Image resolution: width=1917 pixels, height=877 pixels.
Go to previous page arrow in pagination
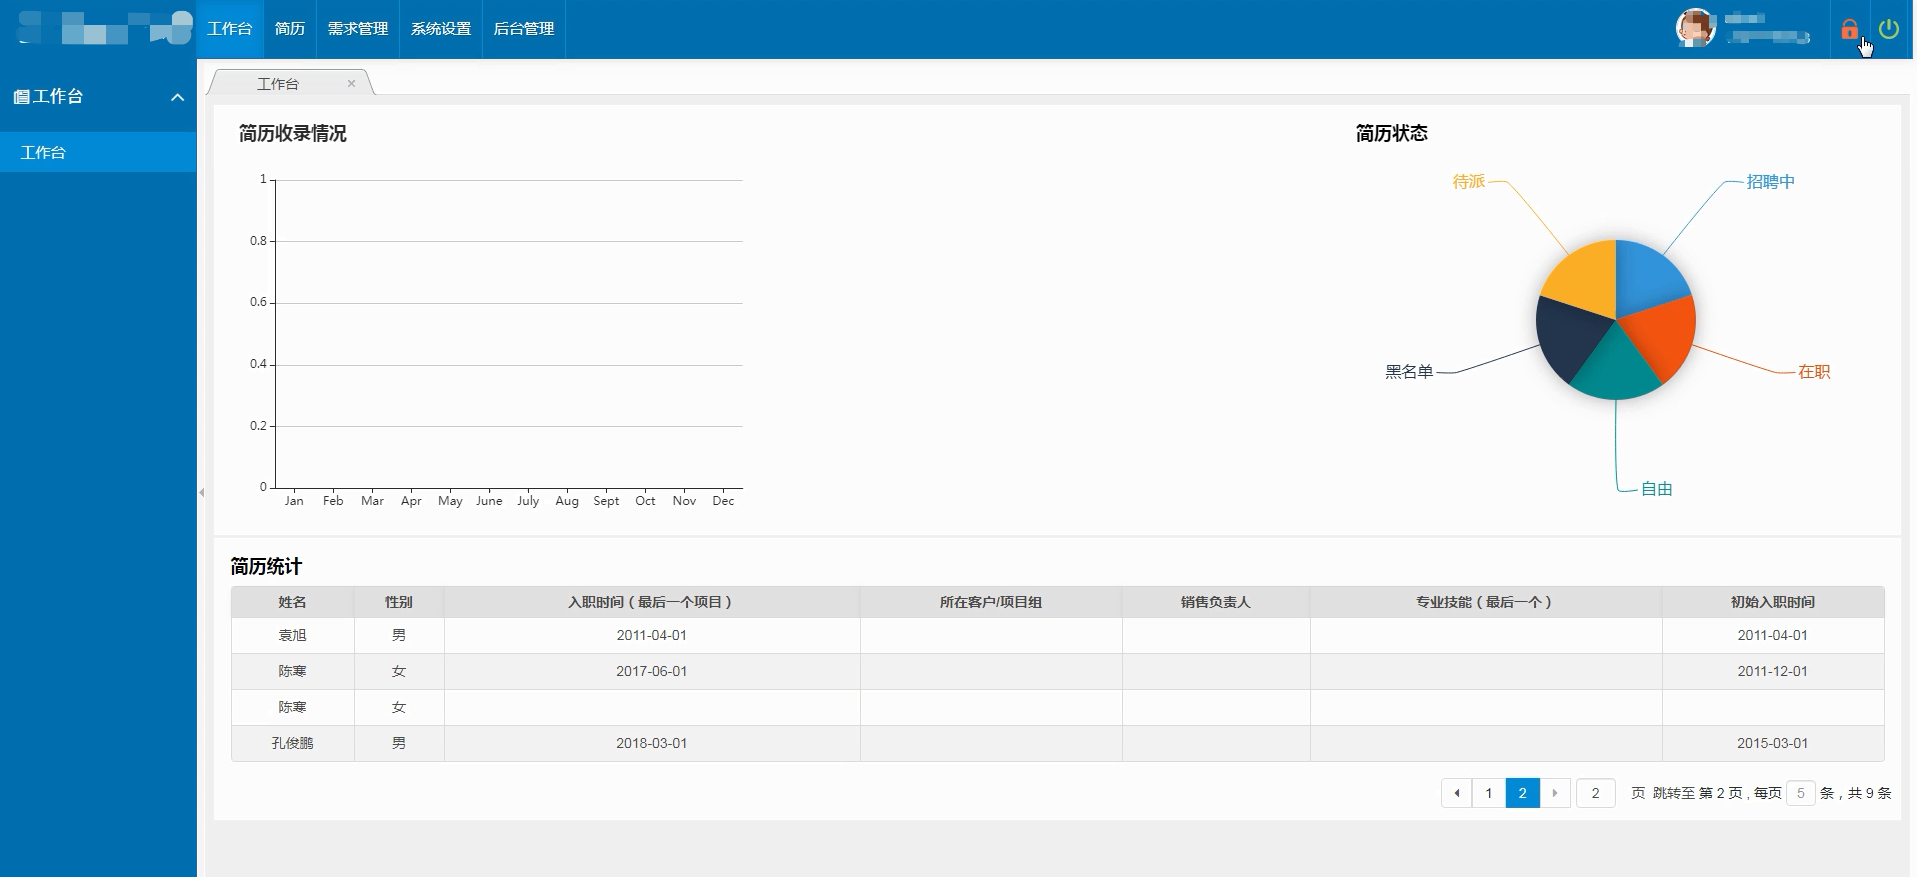point(1456,793)
